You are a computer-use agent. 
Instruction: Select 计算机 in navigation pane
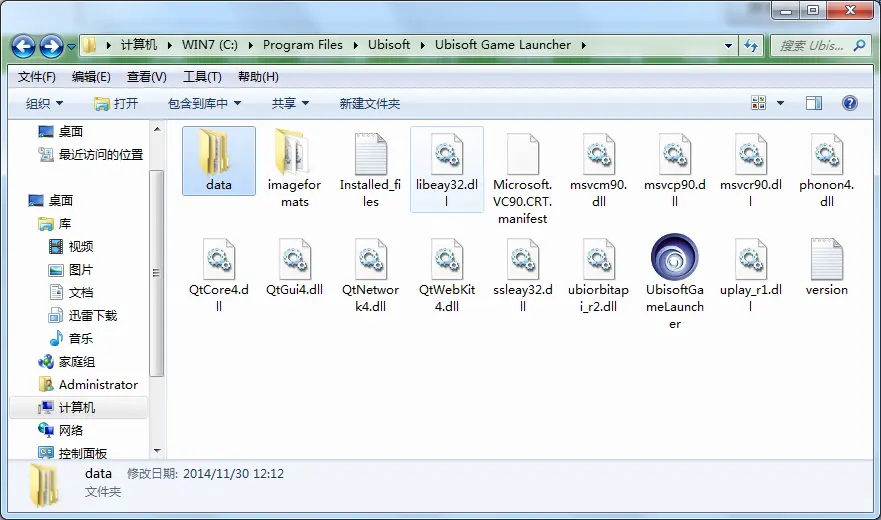(x=79, y=408)
